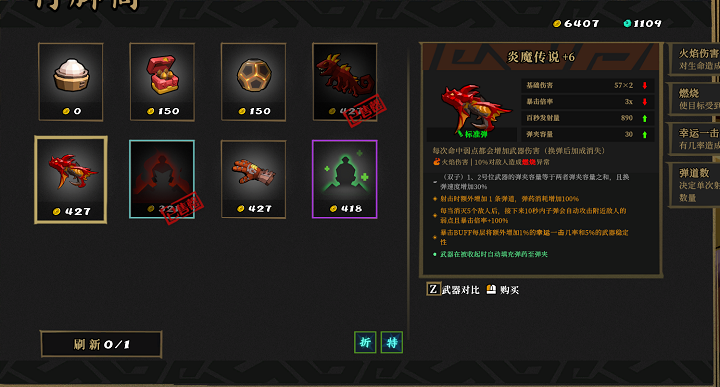
Task: Click the sold-out red lizard pet
Action: click(x=345, y=82)
